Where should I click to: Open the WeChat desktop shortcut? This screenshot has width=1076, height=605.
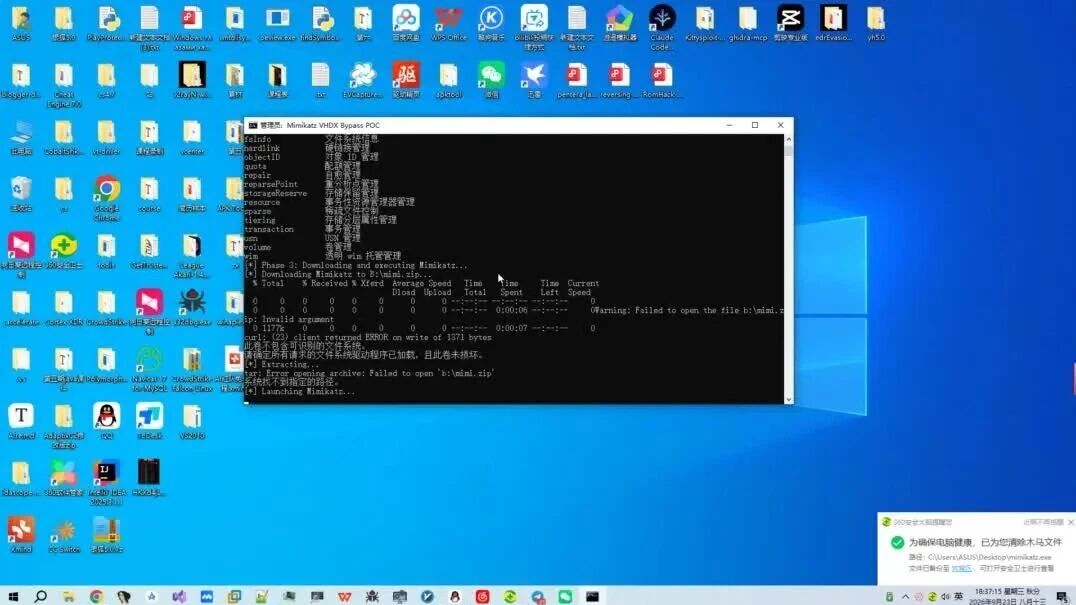pyautogui.click(x=491, y=80)
